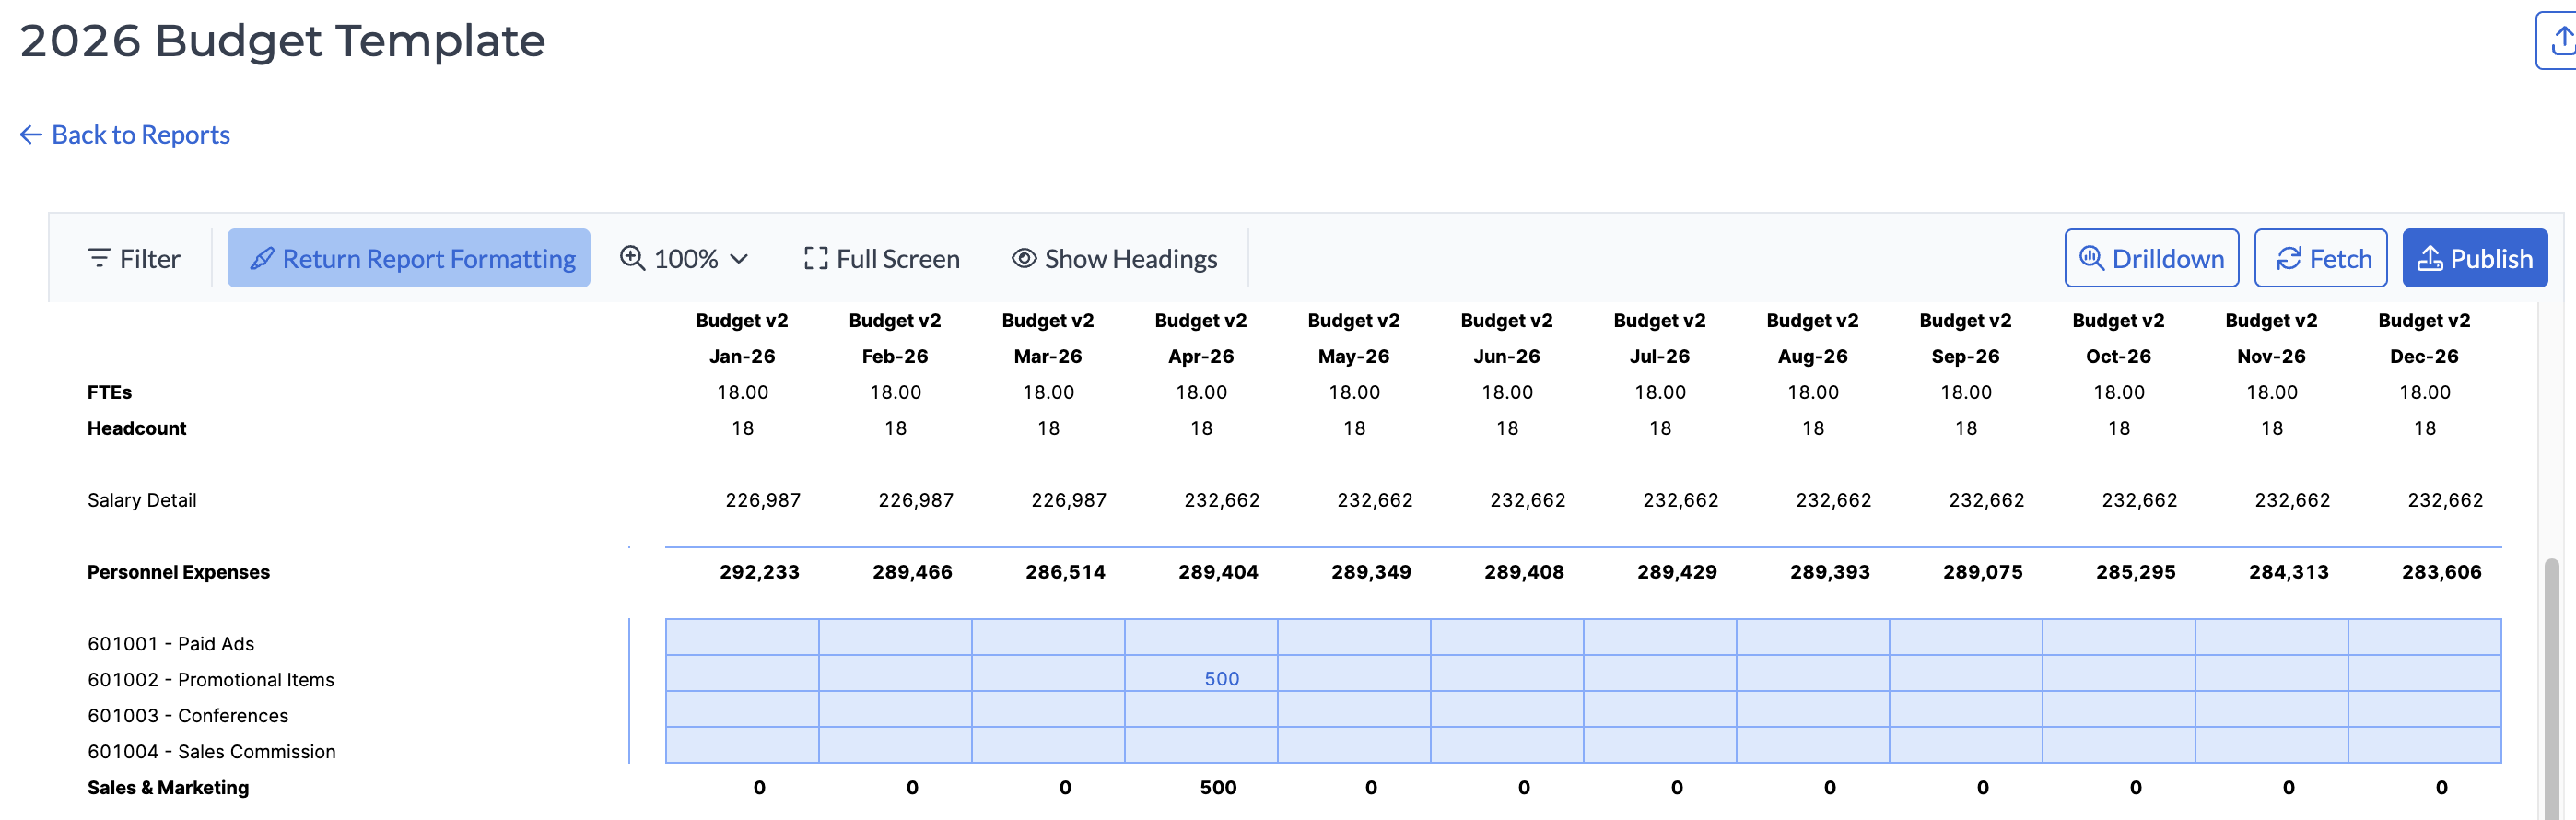This screenshot has width=2576, height=820.
Task: Toggle Return Report Formatting button
Action: [408, 259]
